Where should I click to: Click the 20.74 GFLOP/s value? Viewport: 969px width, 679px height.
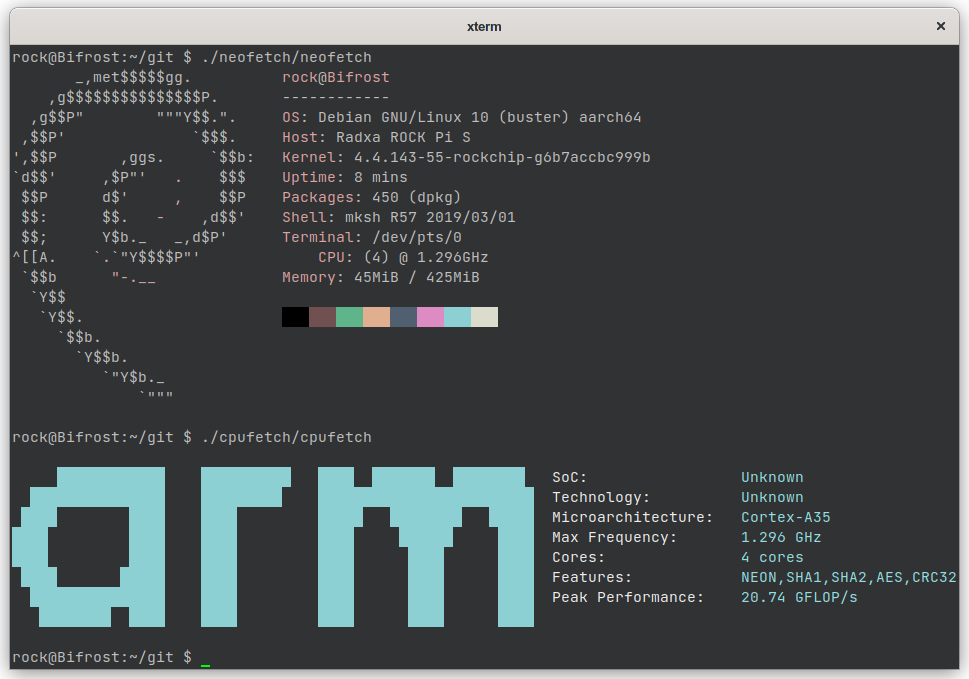pos(799,597)
